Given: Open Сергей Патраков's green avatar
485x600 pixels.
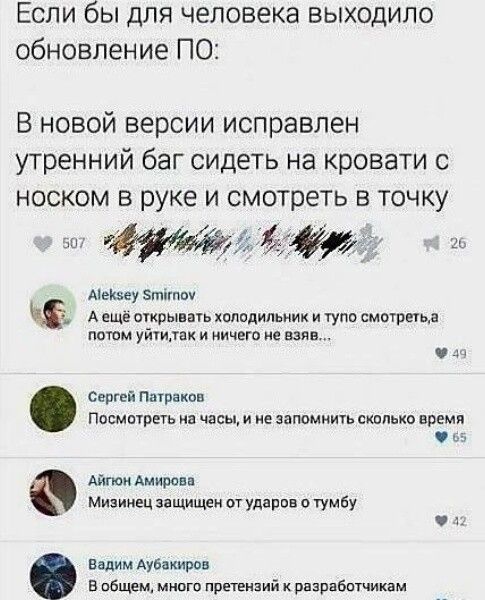Looking at the screenshot, I should pyautogui.click(x=53, y=409).
